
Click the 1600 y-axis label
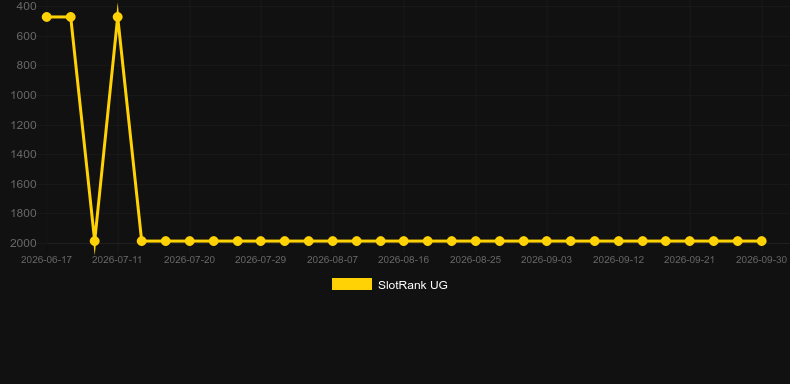[24, 184]
